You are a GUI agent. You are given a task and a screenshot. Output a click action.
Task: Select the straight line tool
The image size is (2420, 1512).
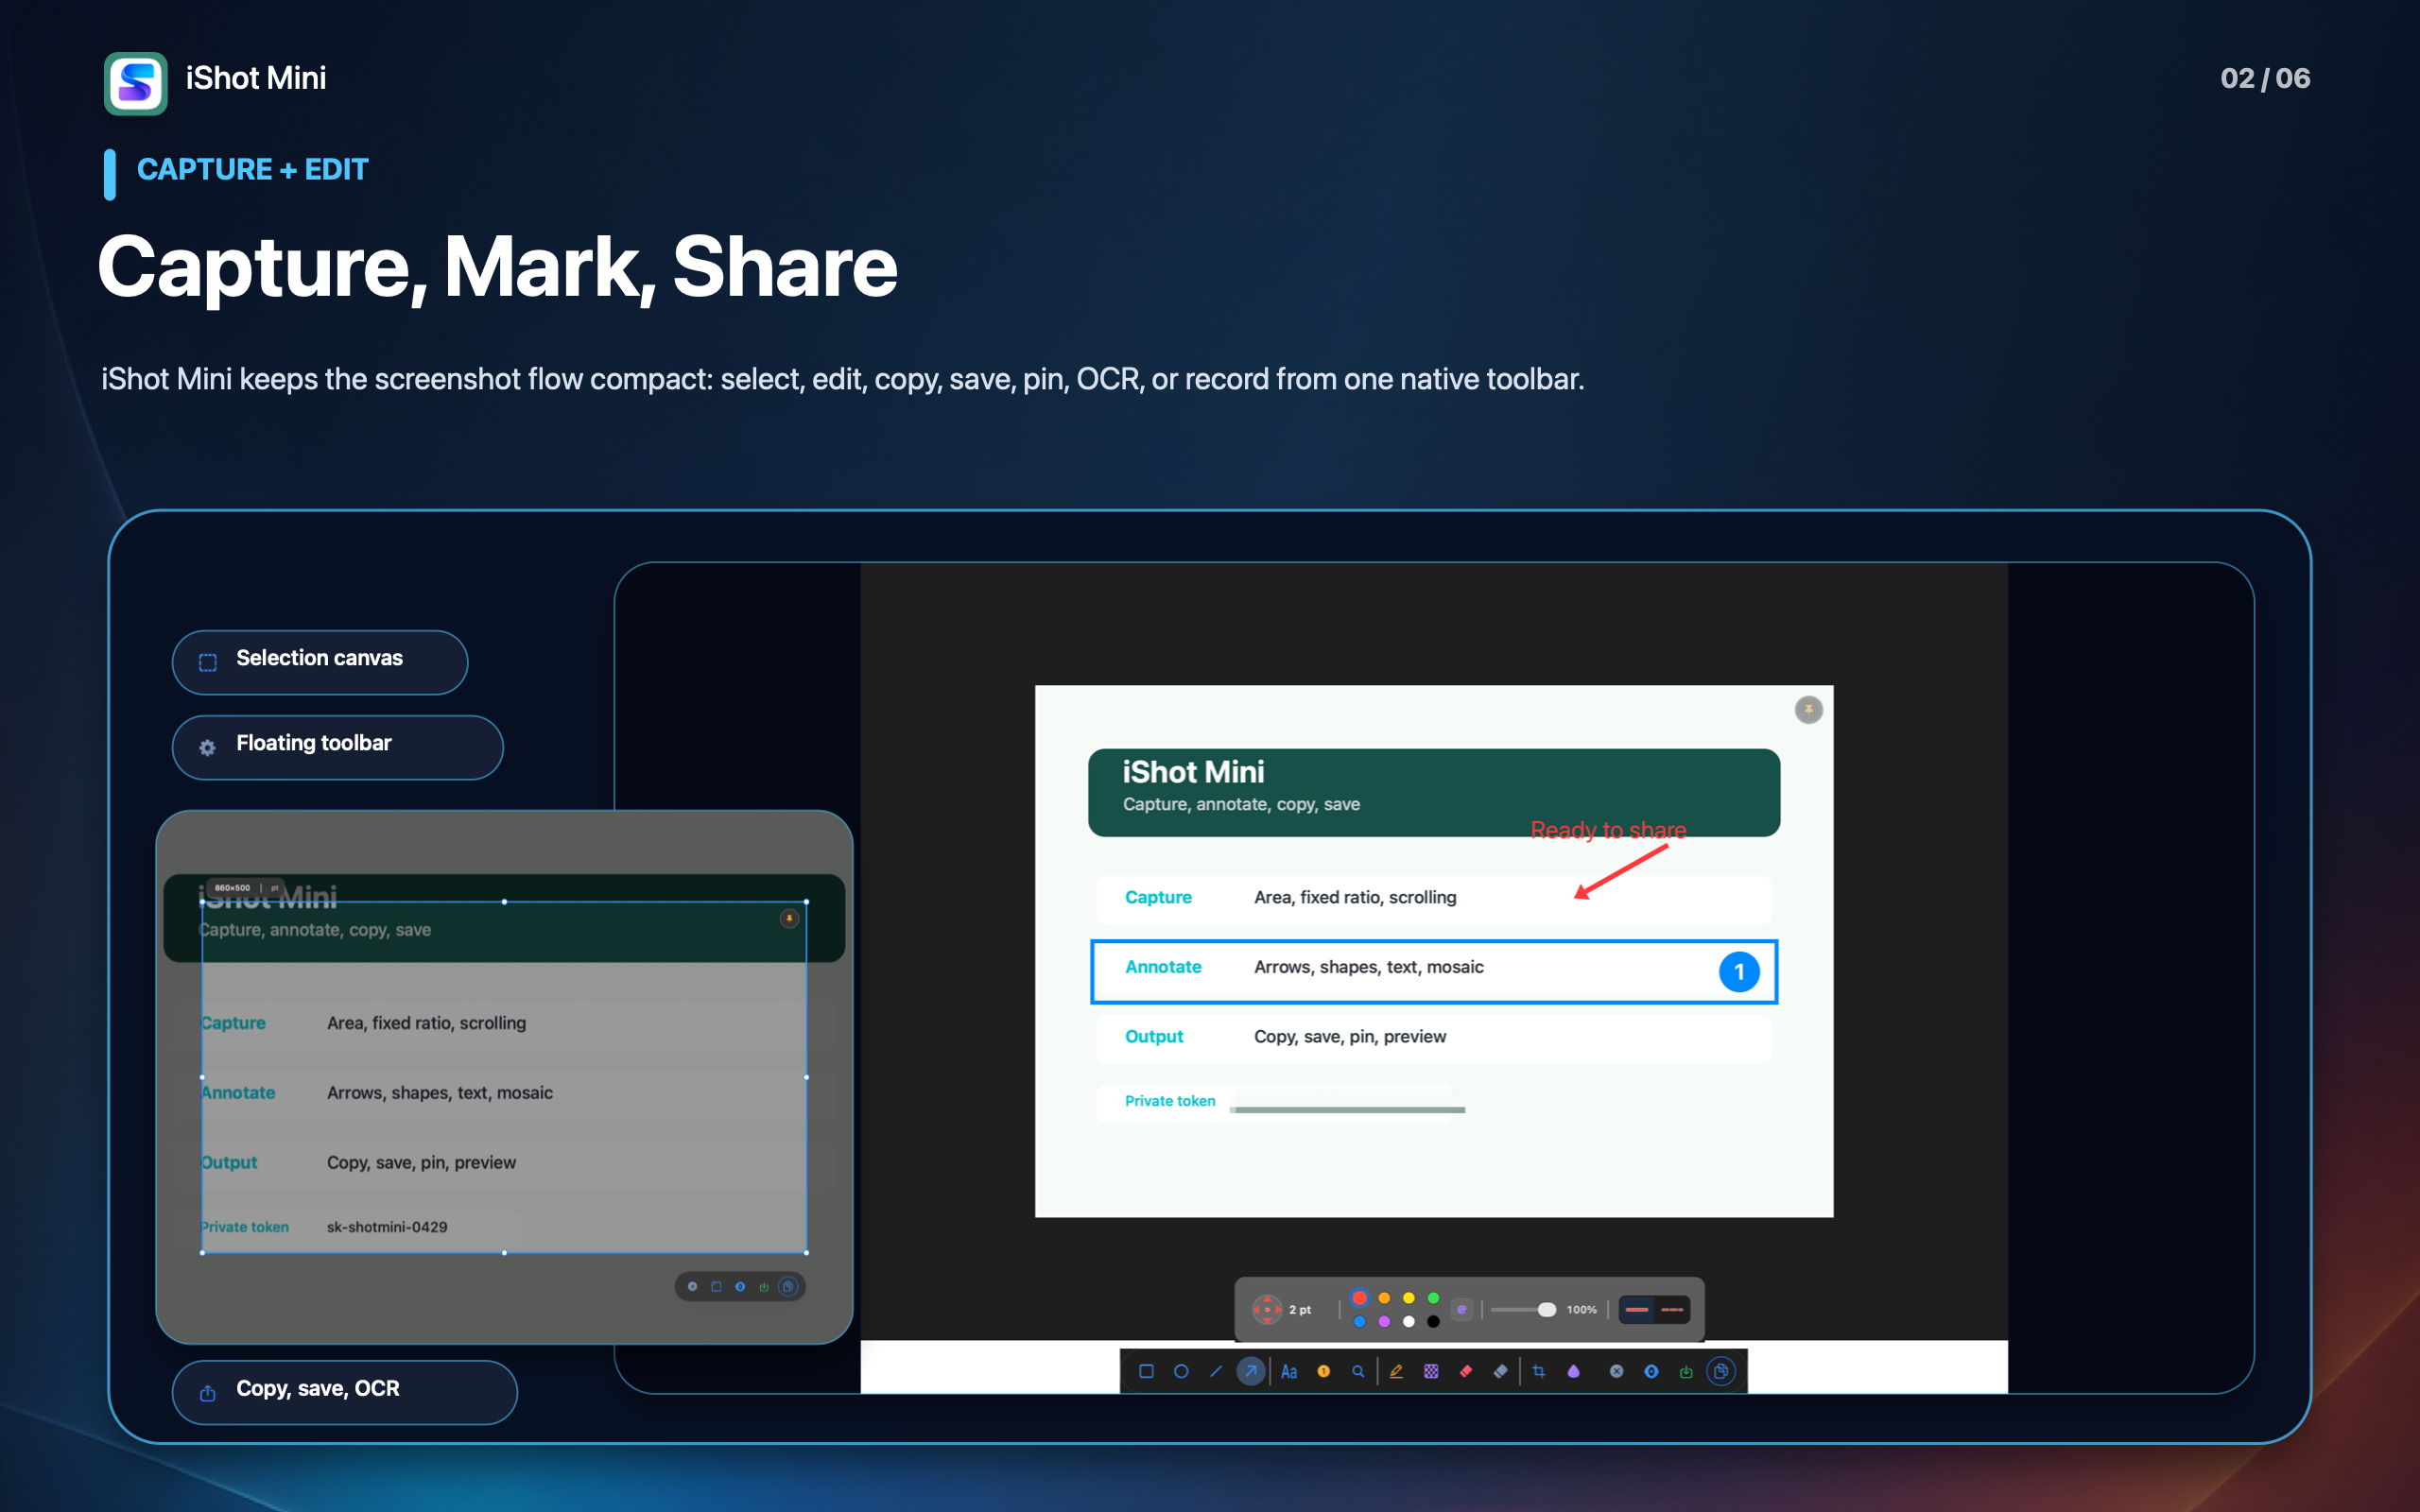[1216, 1371]
